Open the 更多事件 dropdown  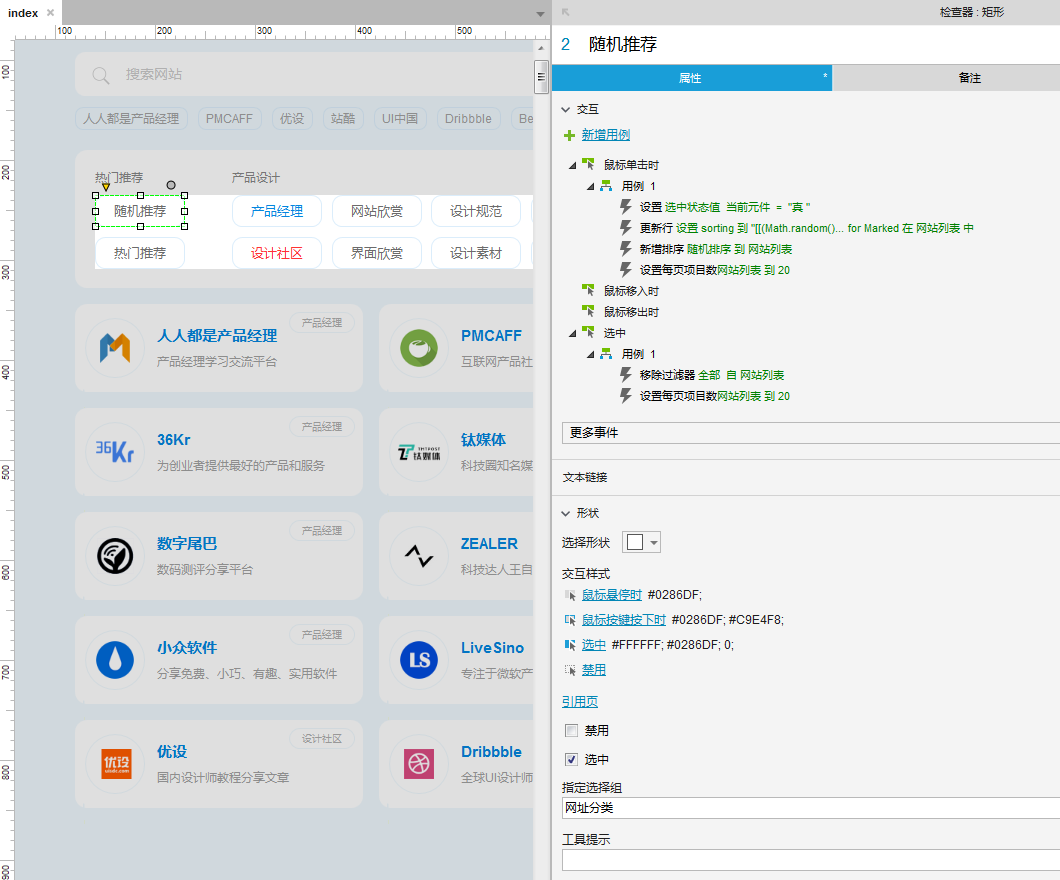click(811, 433)
